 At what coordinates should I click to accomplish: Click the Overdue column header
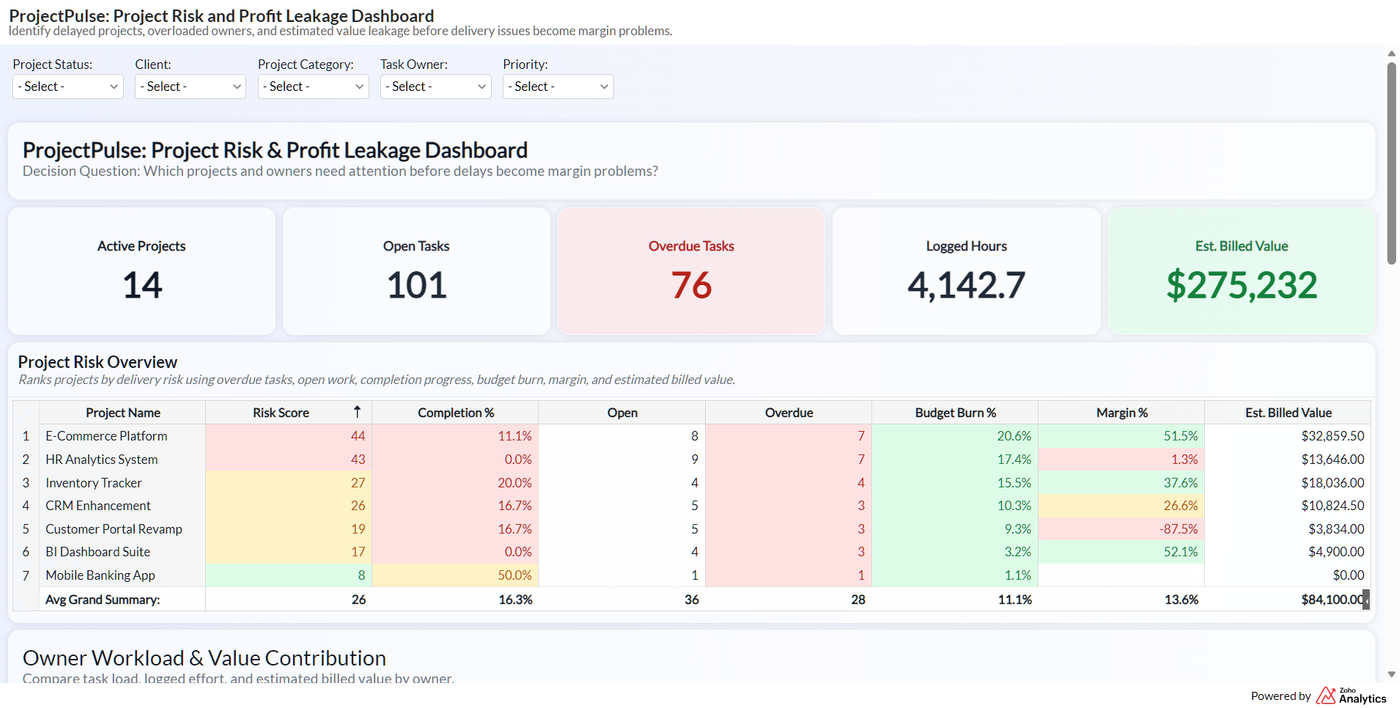point(789,412)
